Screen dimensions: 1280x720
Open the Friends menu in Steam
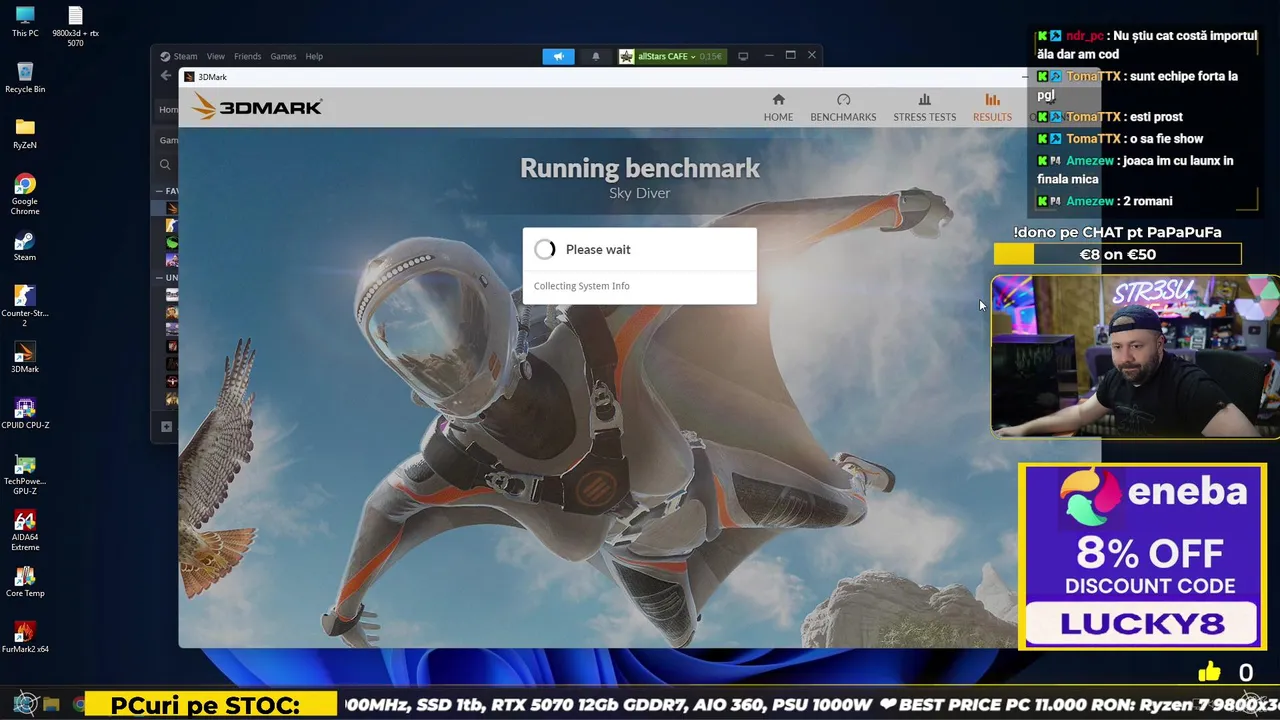tap(247, 56)
